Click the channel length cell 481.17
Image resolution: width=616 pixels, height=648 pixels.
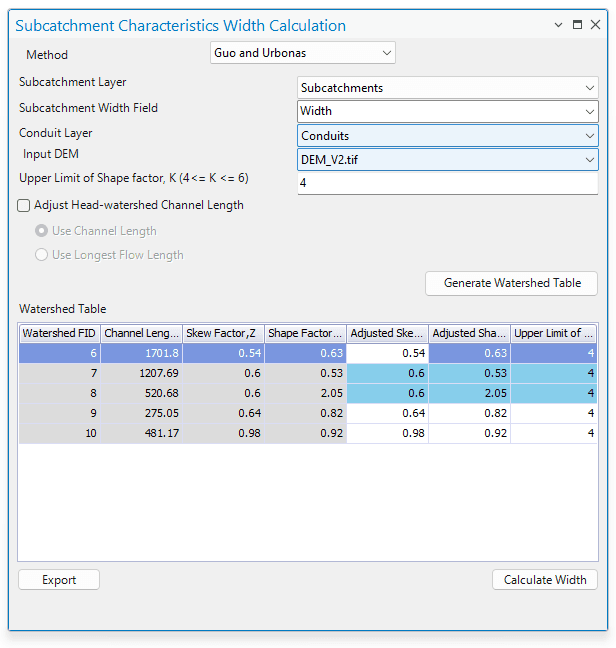tap(141, 433)
